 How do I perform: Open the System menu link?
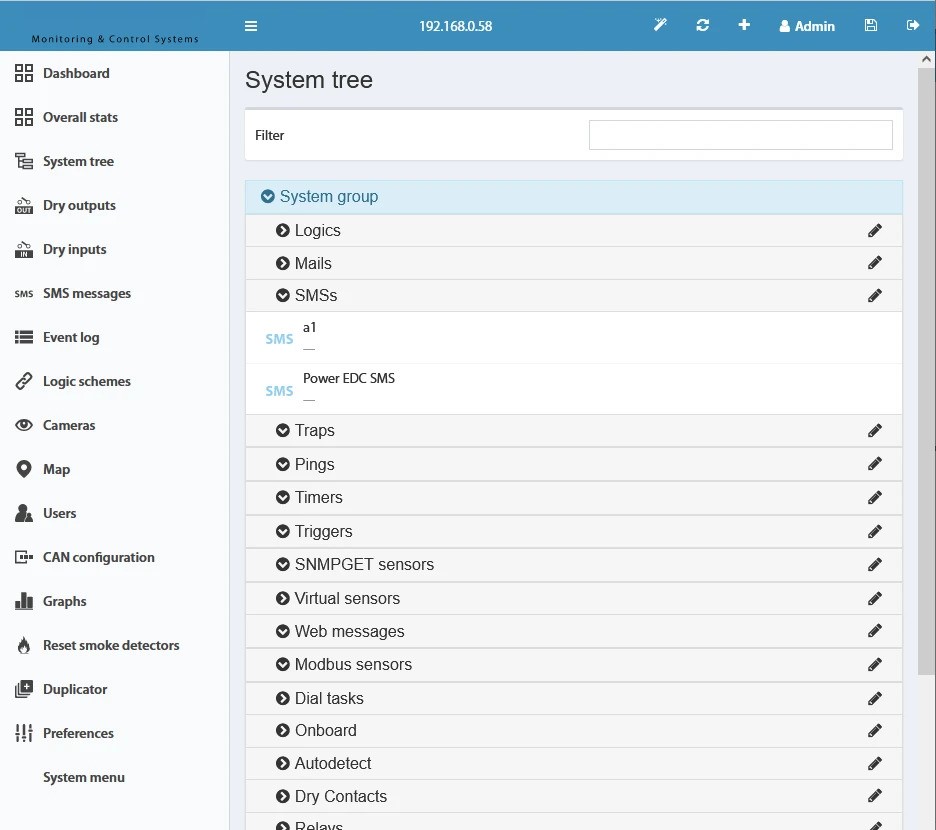(x=84, y=777)
